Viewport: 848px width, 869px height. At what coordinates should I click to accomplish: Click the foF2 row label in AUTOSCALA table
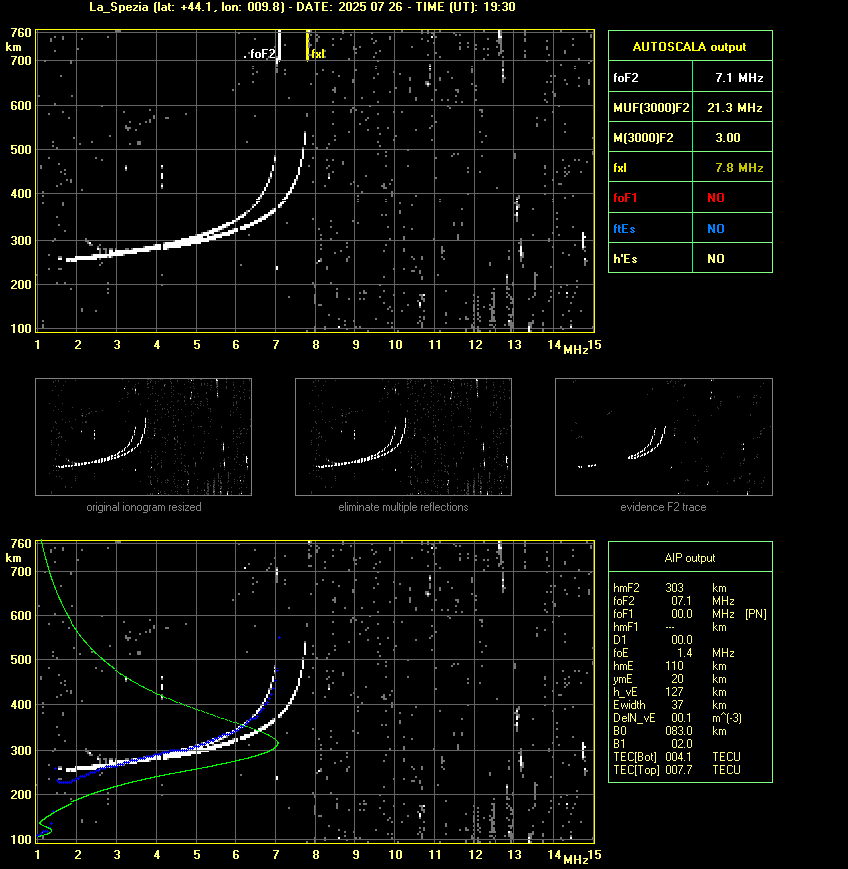point(626,78)
